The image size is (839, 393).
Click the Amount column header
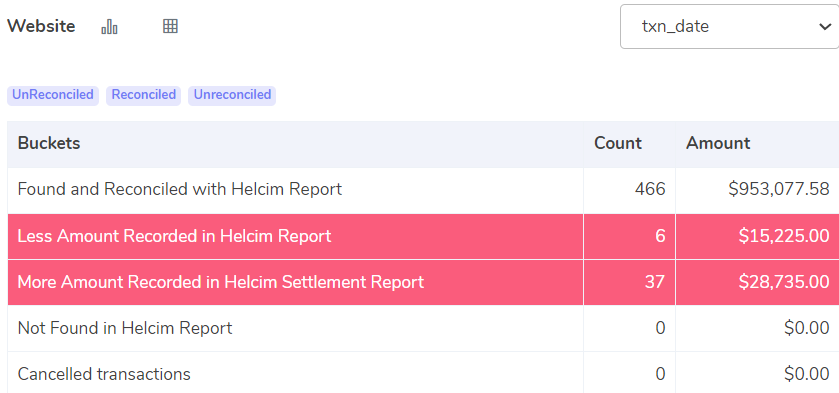(x=718, y=143)
